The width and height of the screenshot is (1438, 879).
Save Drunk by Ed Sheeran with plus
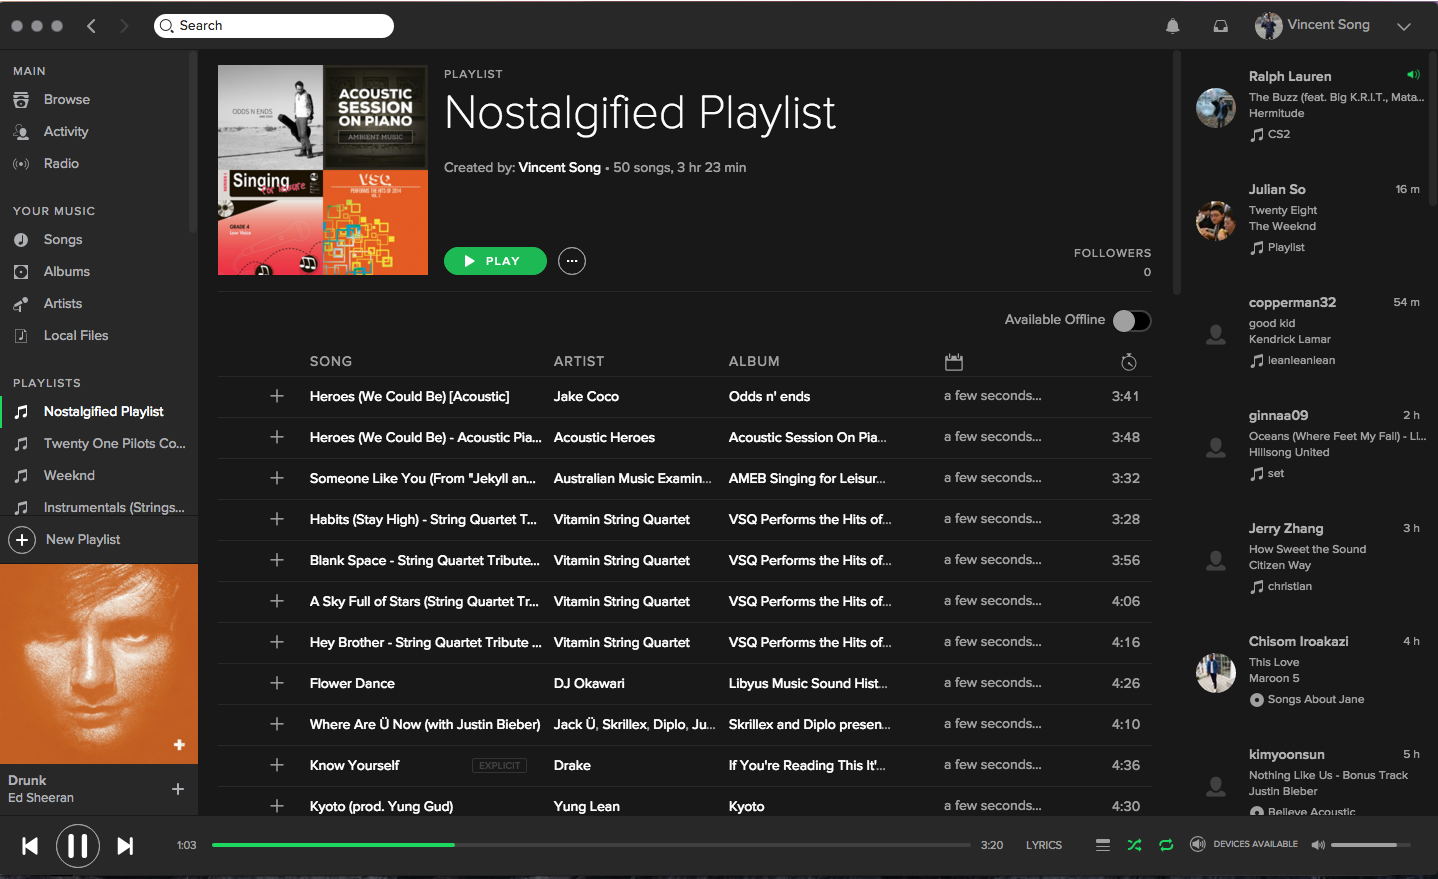coord(178,789)
